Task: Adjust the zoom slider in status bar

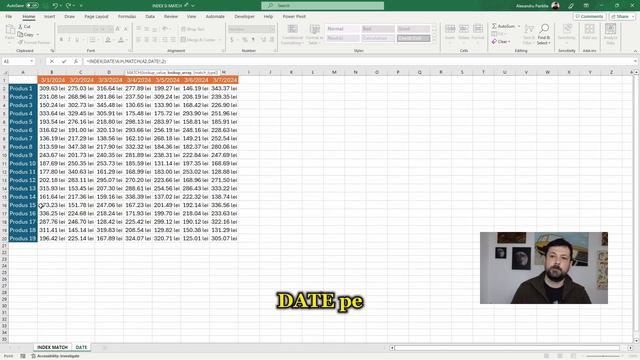Action: click(x=603, y=356)
